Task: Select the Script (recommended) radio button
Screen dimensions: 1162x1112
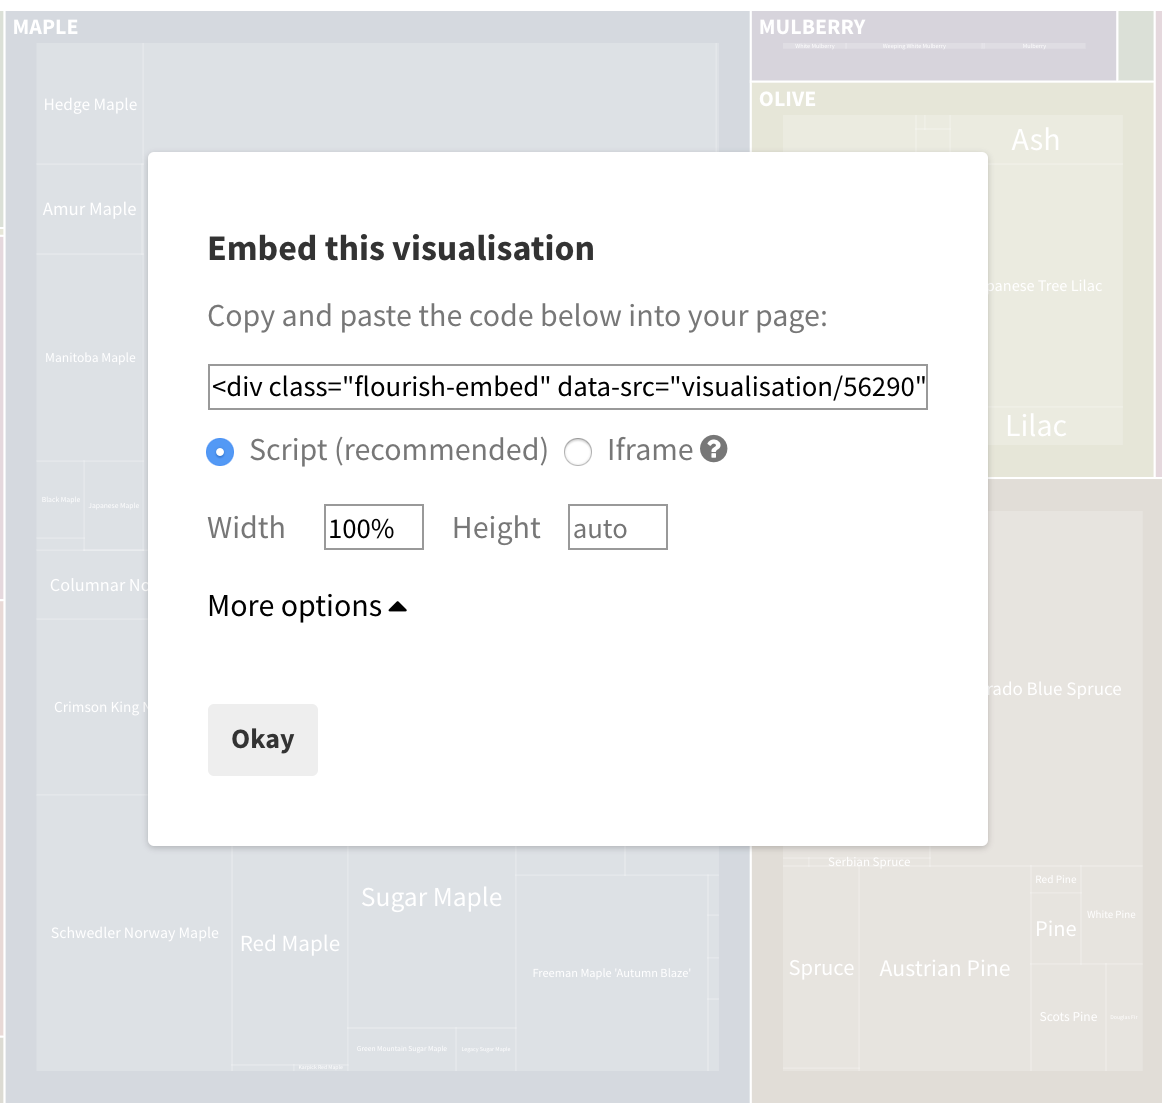Action: pos(220,452)
